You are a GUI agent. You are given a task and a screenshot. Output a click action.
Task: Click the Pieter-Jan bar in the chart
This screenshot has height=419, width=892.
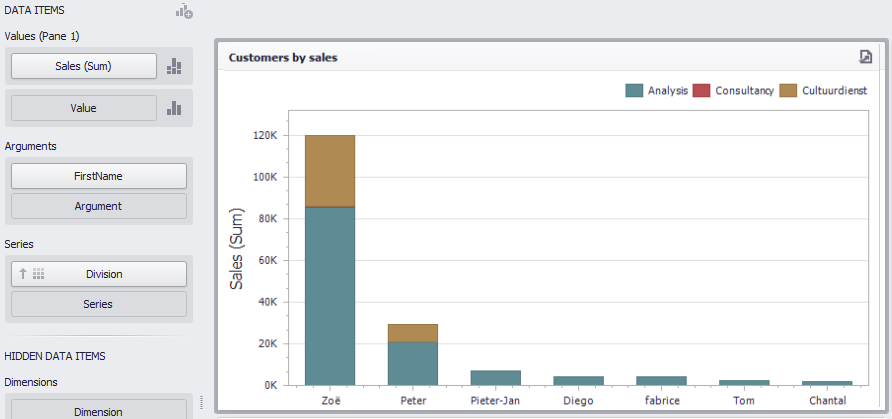tap(495, 378)
